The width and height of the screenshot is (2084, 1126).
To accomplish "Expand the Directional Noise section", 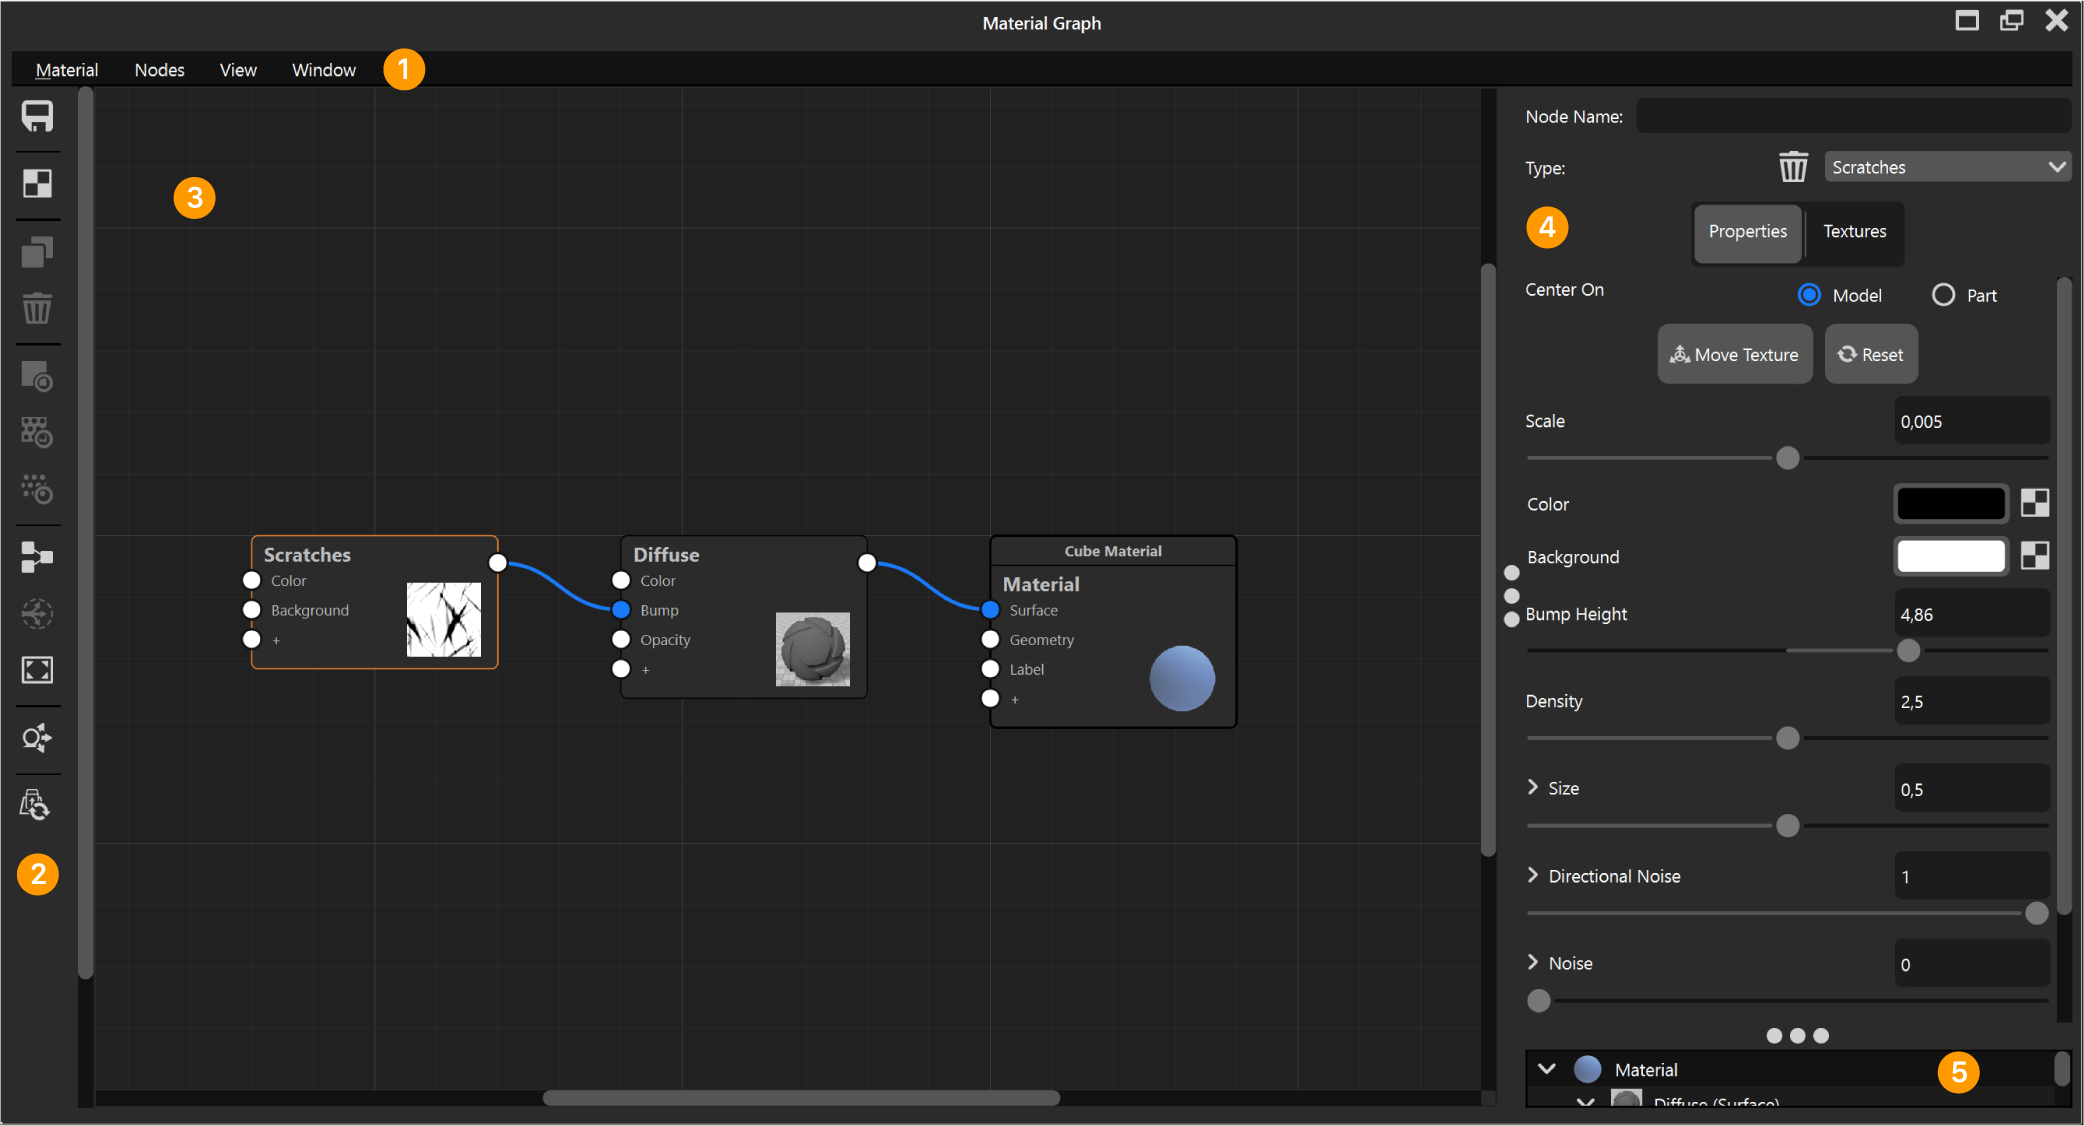I will [1533, 875].
